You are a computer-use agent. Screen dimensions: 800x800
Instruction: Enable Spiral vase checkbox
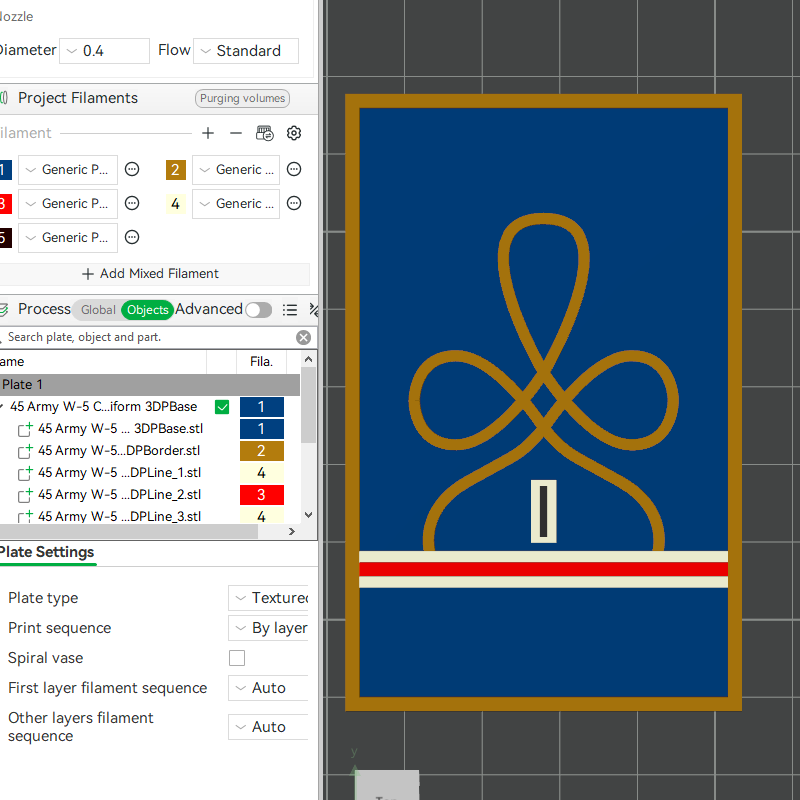click(237, 658)
